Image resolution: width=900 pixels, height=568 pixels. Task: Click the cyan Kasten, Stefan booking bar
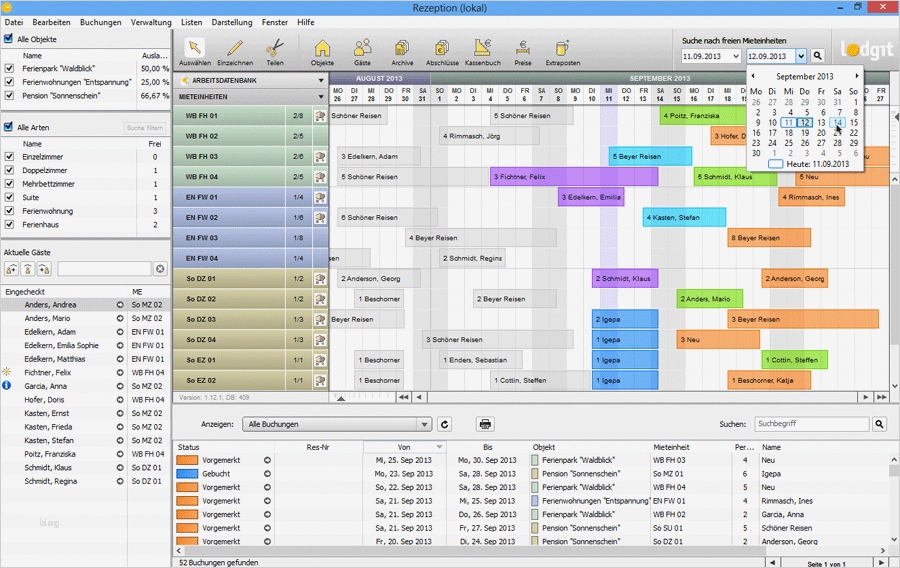pyautogui.click(x=684, y=217)
